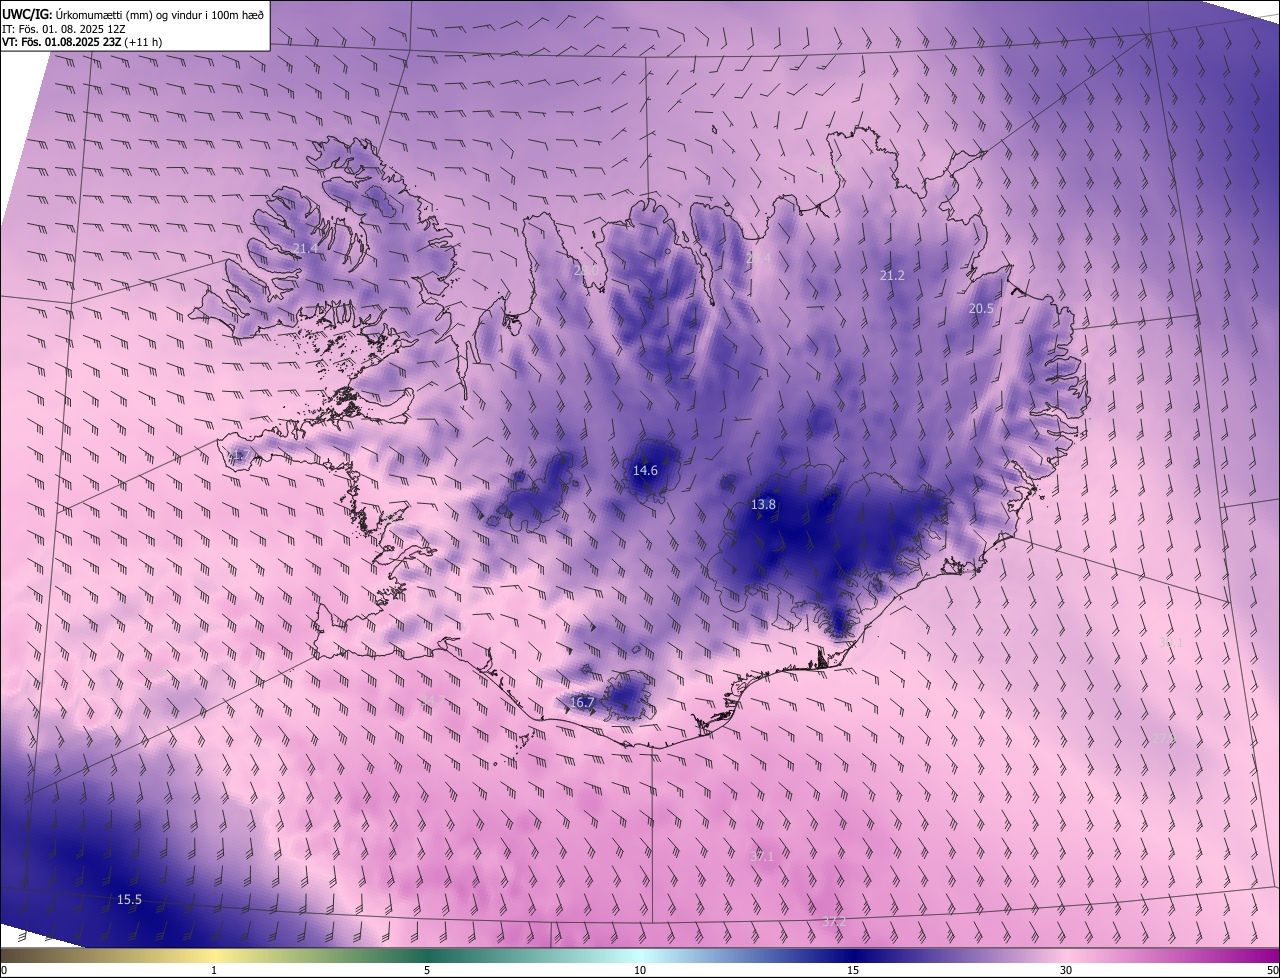Image resolution: width=1280 pixels, height=978 pixels.
Task: Click the 14.6 value label
Action: 645,470
